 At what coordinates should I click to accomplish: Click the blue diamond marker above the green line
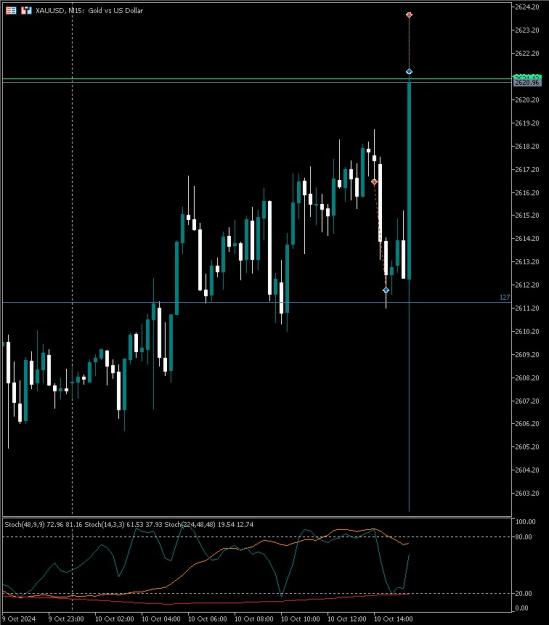(x=409, y=72)
